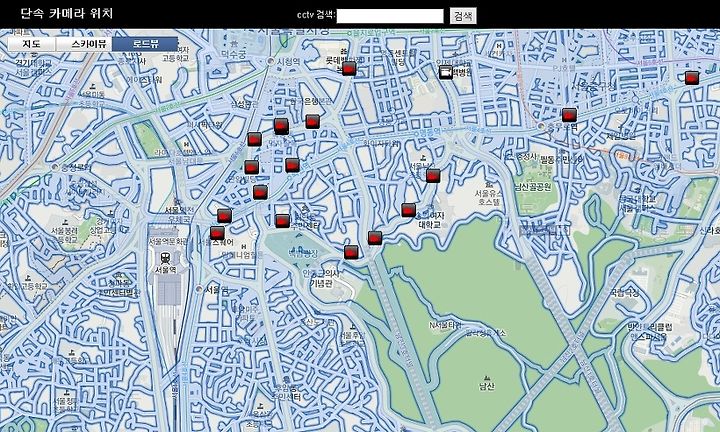The image size is (720, 432).
Task: Click the 반얀트리클럽앤스파 label
Action: click(649, 332)
